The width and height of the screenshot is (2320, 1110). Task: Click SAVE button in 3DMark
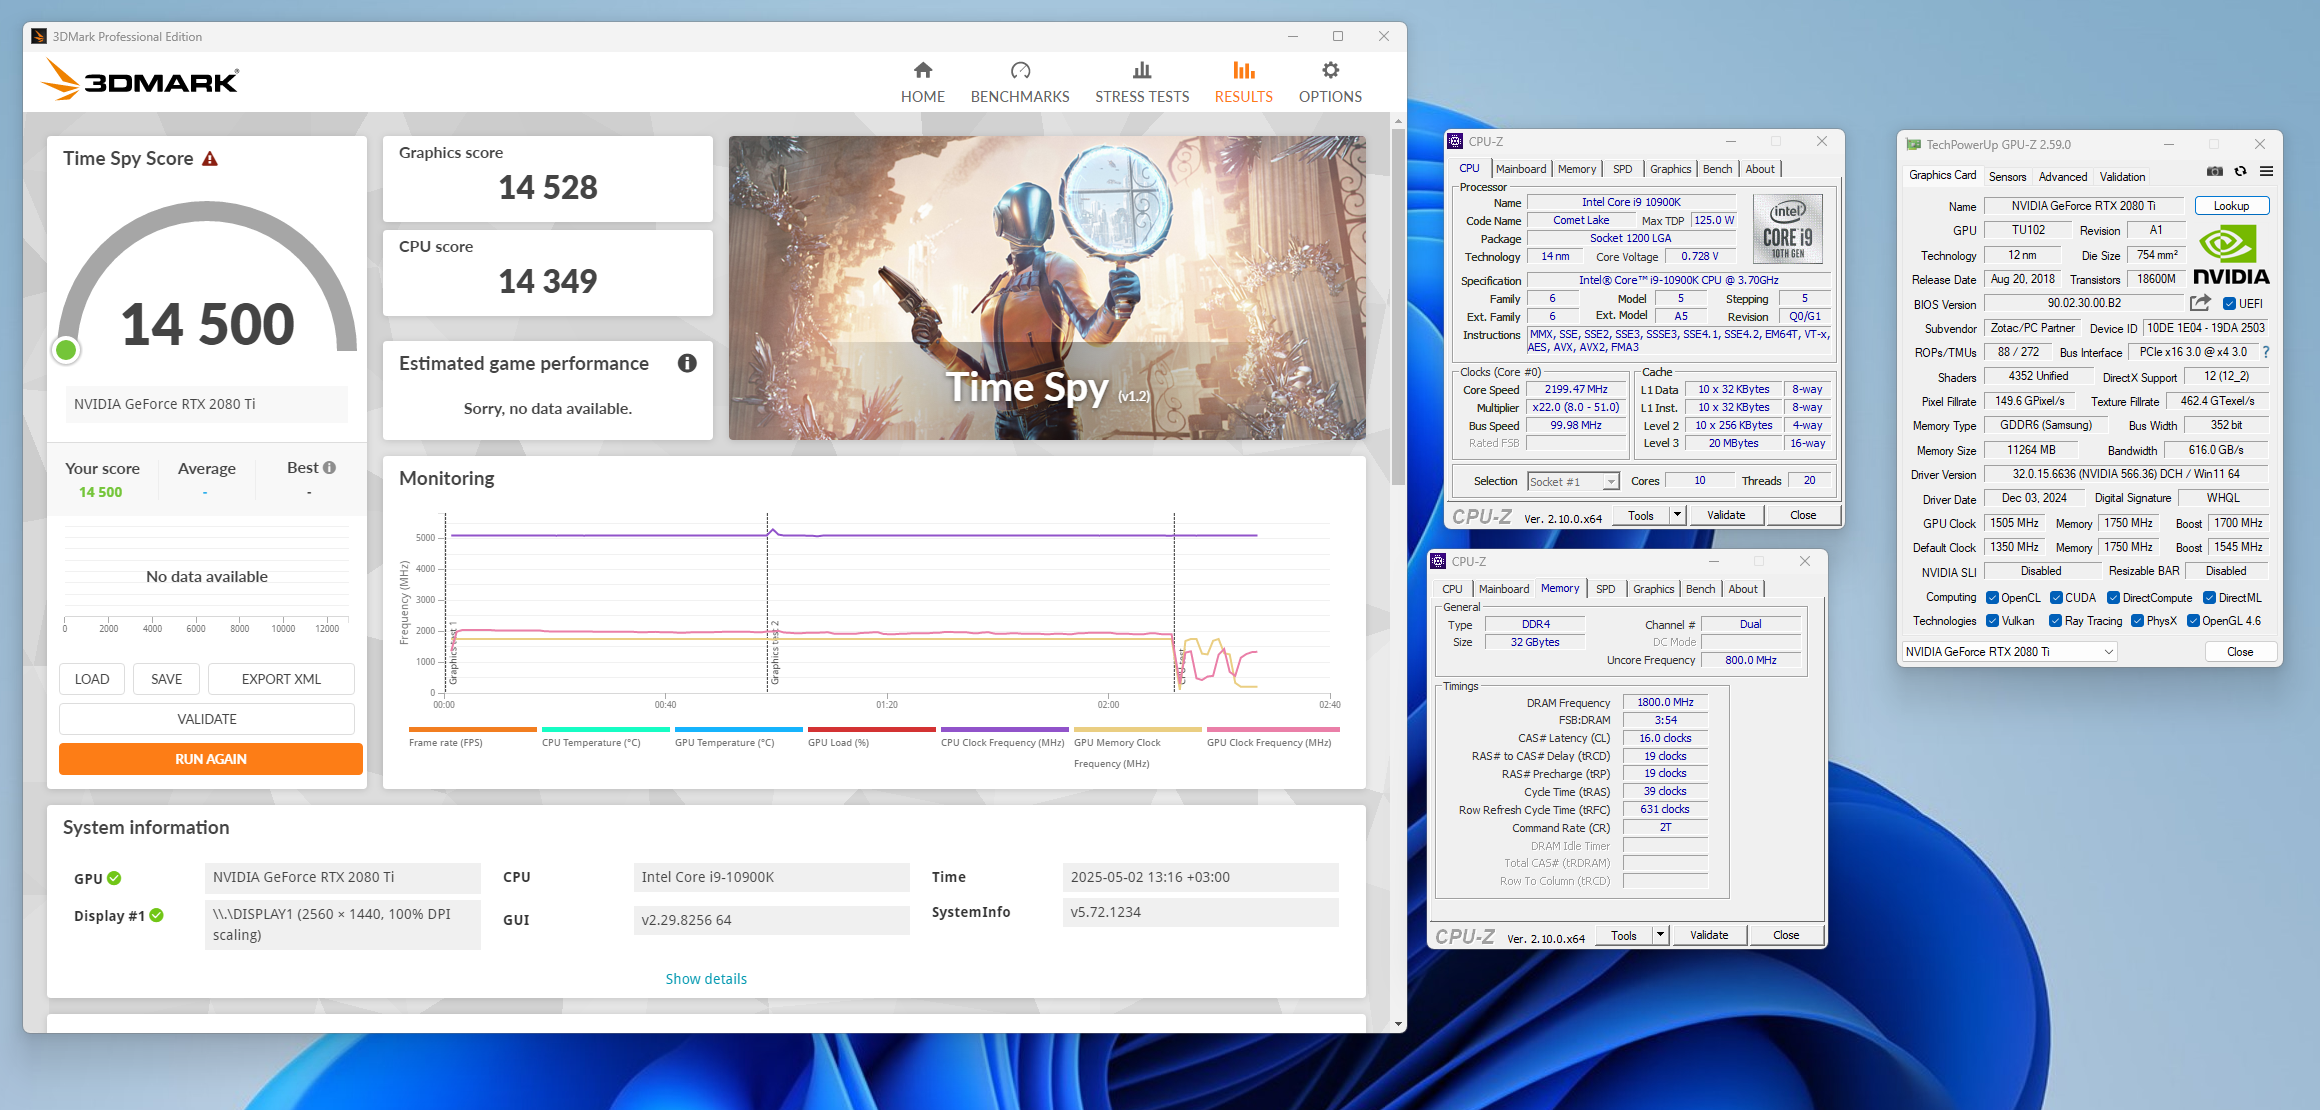166,679
